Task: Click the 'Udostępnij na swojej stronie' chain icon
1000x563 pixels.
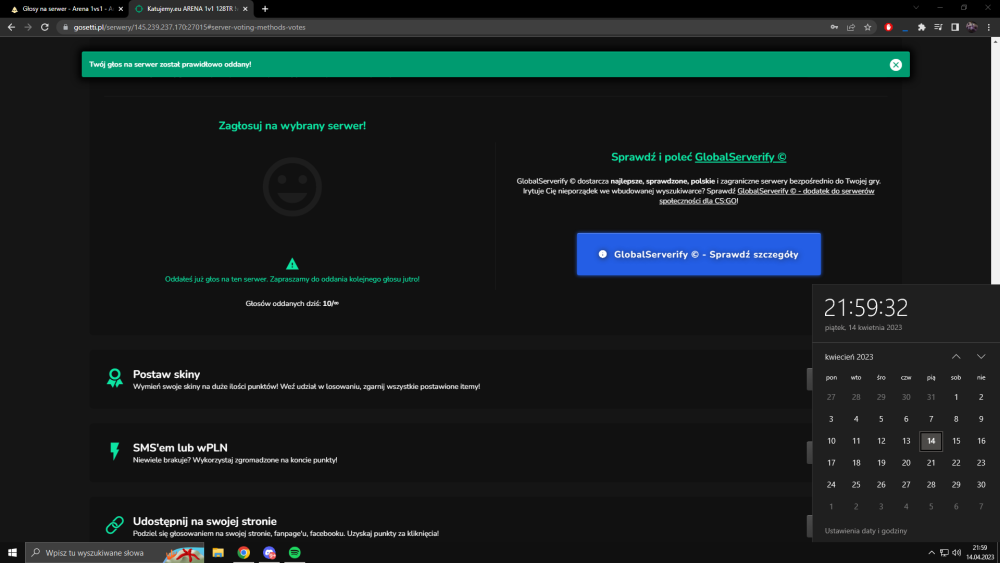Action: (115, 525)
